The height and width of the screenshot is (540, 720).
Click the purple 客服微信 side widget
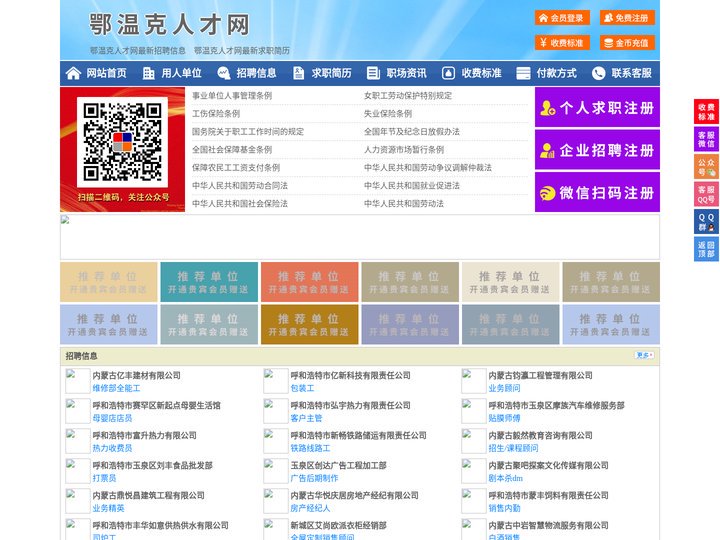click(706, 139)
